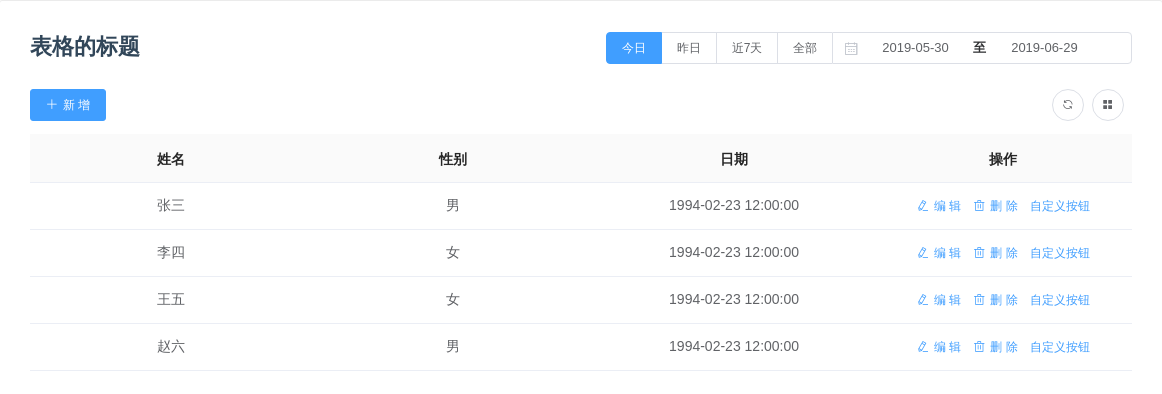Select the name cell 赵六

pyautogui.click(x=170, y=347)
